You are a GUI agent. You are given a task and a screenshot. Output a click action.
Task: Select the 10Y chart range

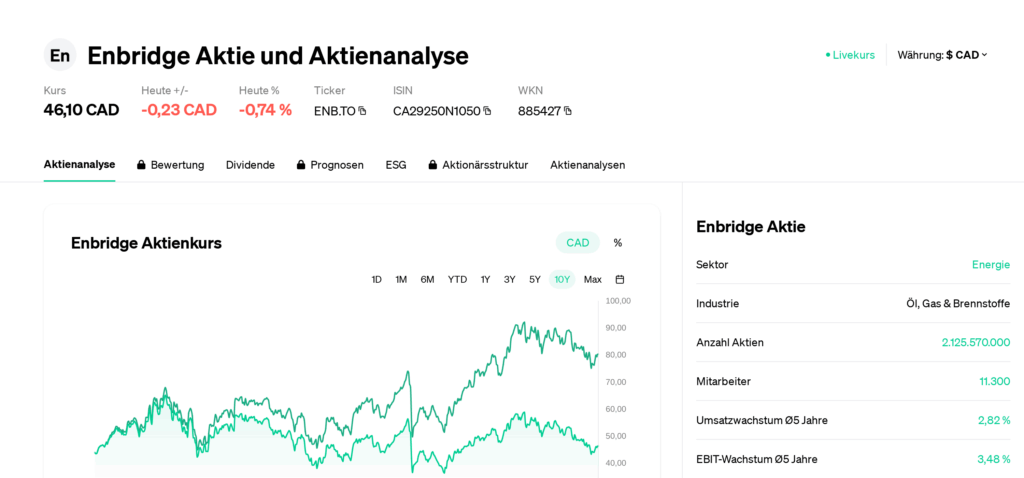(562, 279)
